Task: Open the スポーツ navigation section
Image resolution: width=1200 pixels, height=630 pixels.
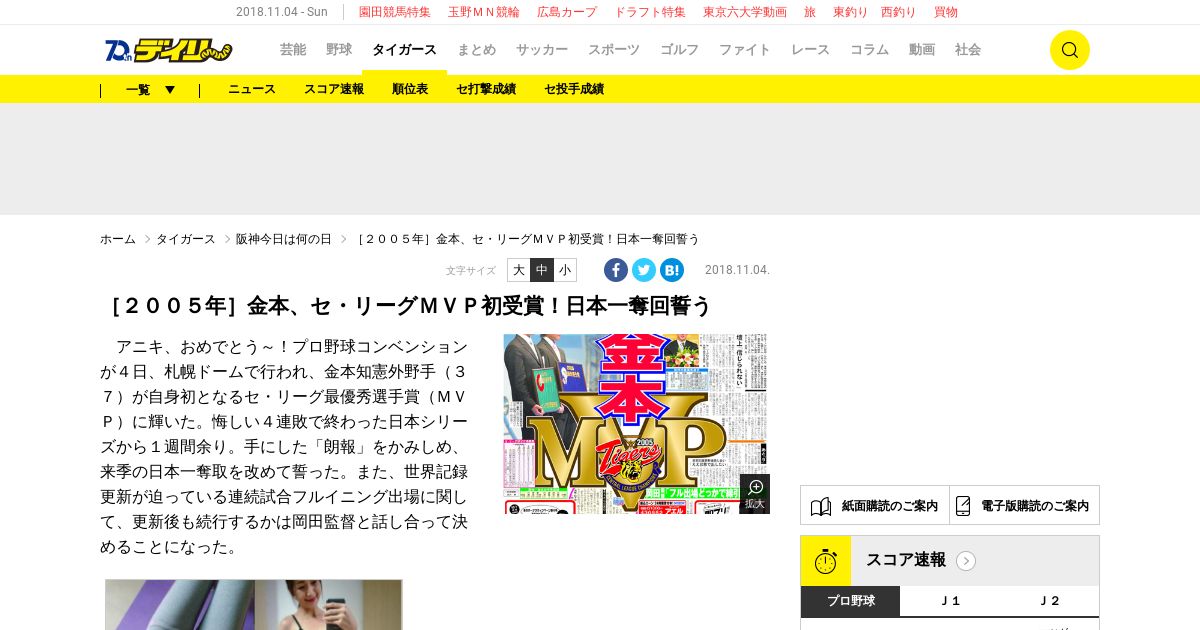Action: pyautogui.click(x=614, y=49)
